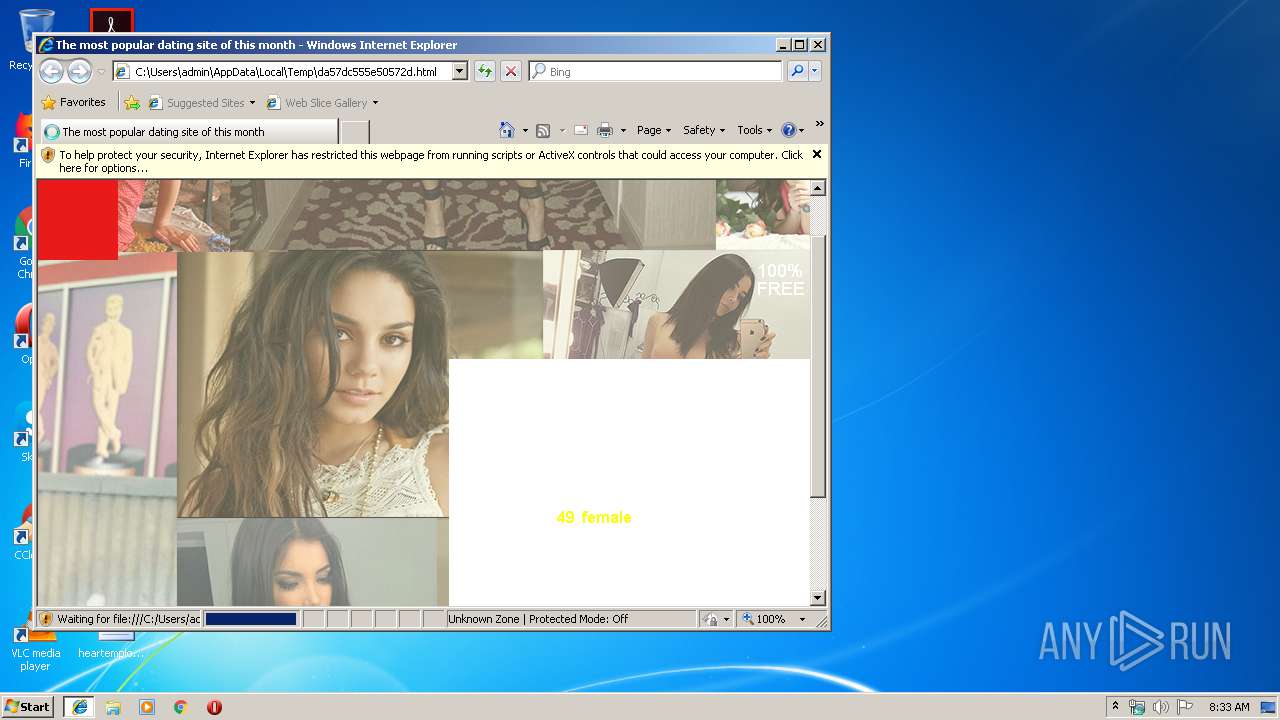Expand the Feeds dropdown arrow
This screenshot has height=720, width=1280.
(561, 130)
